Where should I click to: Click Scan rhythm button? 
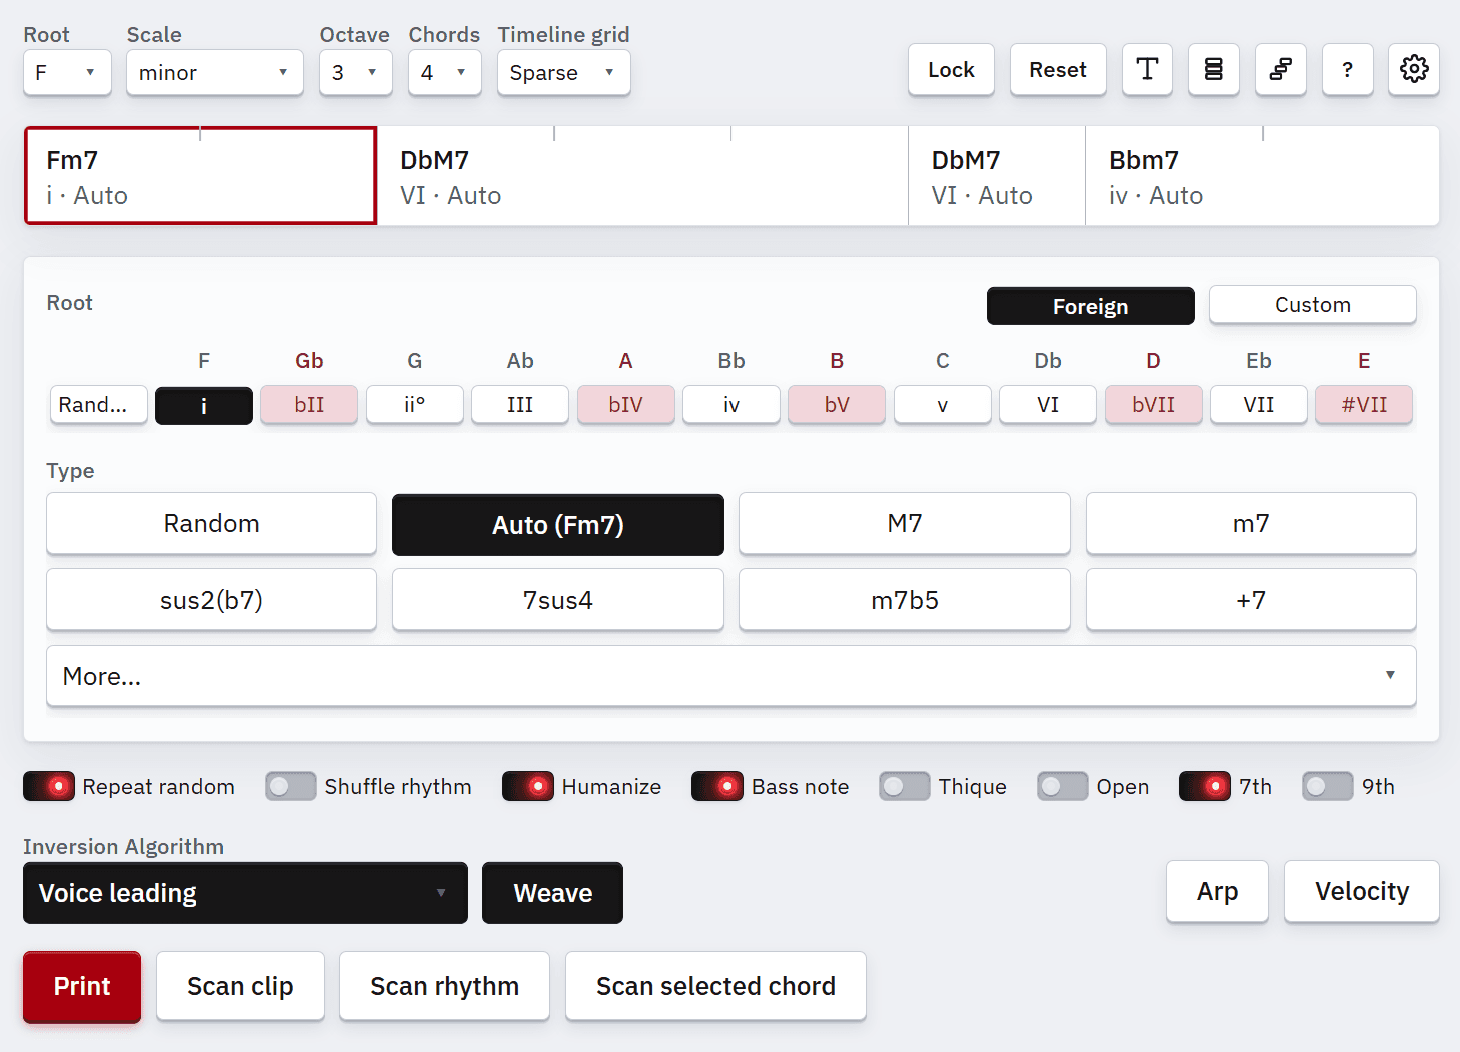444,986
